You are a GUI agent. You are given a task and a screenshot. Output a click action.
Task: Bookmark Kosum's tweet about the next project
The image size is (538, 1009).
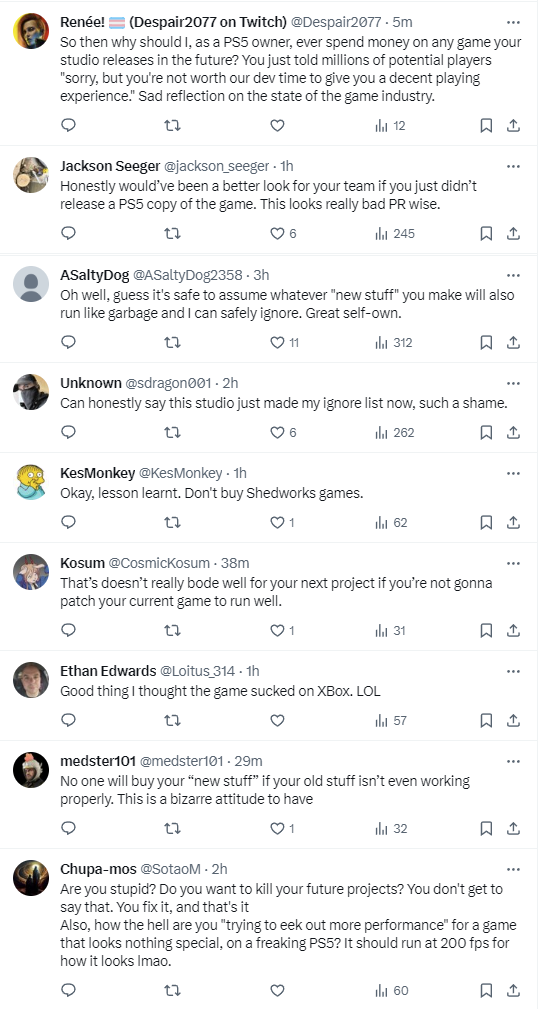pyautogui.click(x=487, y=631)
